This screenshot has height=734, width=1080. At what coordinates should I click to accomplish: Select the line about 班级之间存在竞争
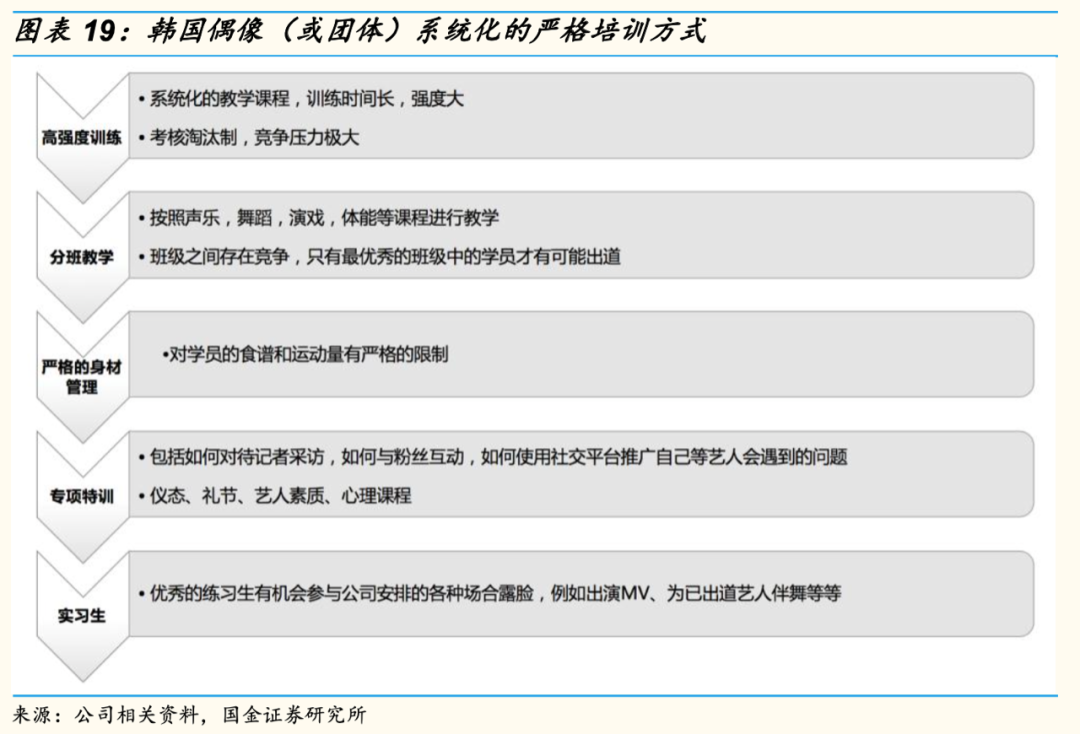pyautogui.click(x=384, y=257)
